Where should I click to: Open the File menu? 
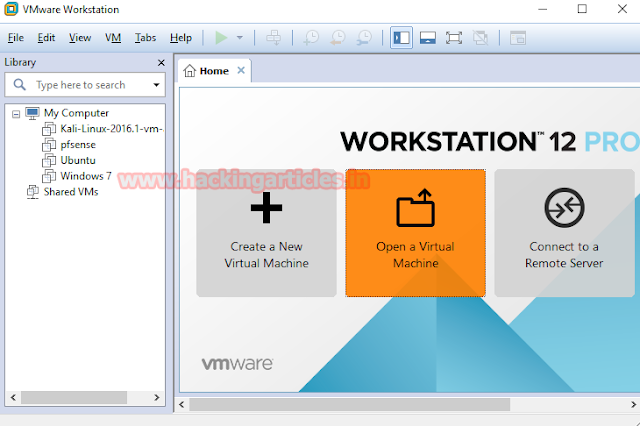click(16, 38)
